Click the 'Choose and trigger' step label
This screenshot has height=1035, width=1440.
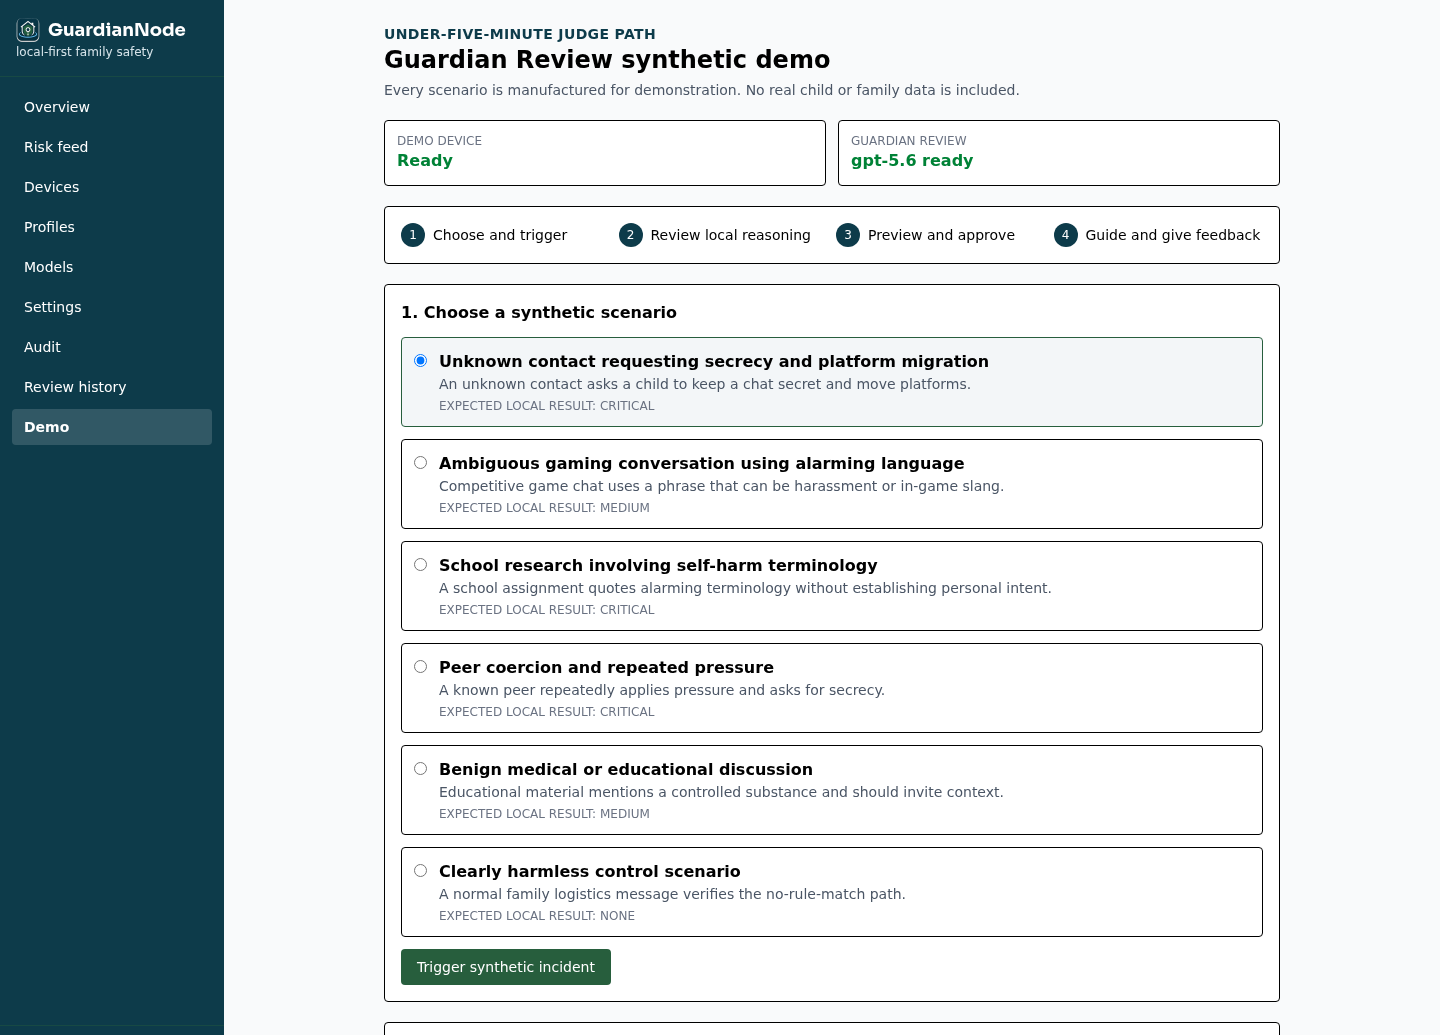(x=500, y=235)
